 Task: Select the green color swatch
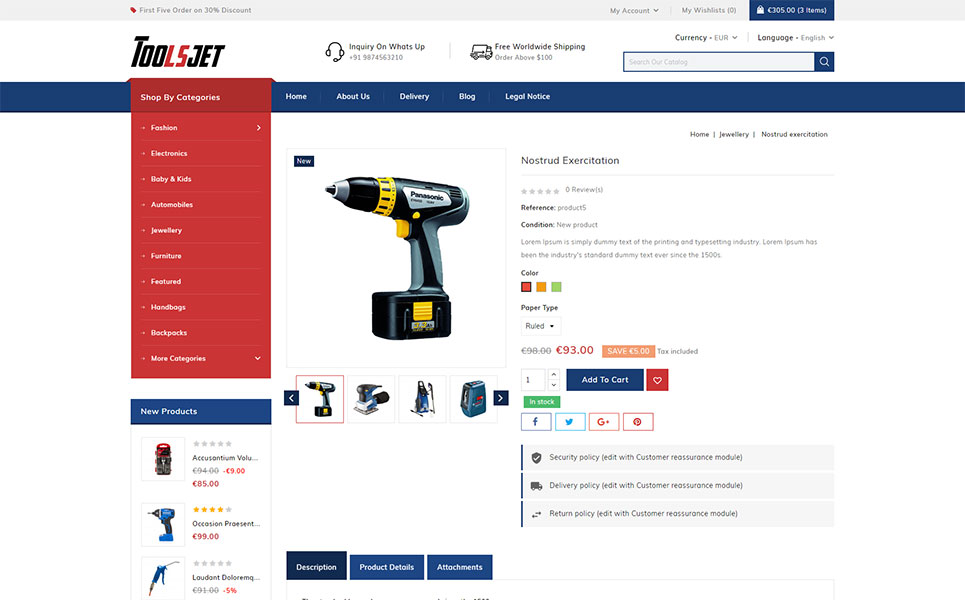pyautogui.click(x=556, y=287)
